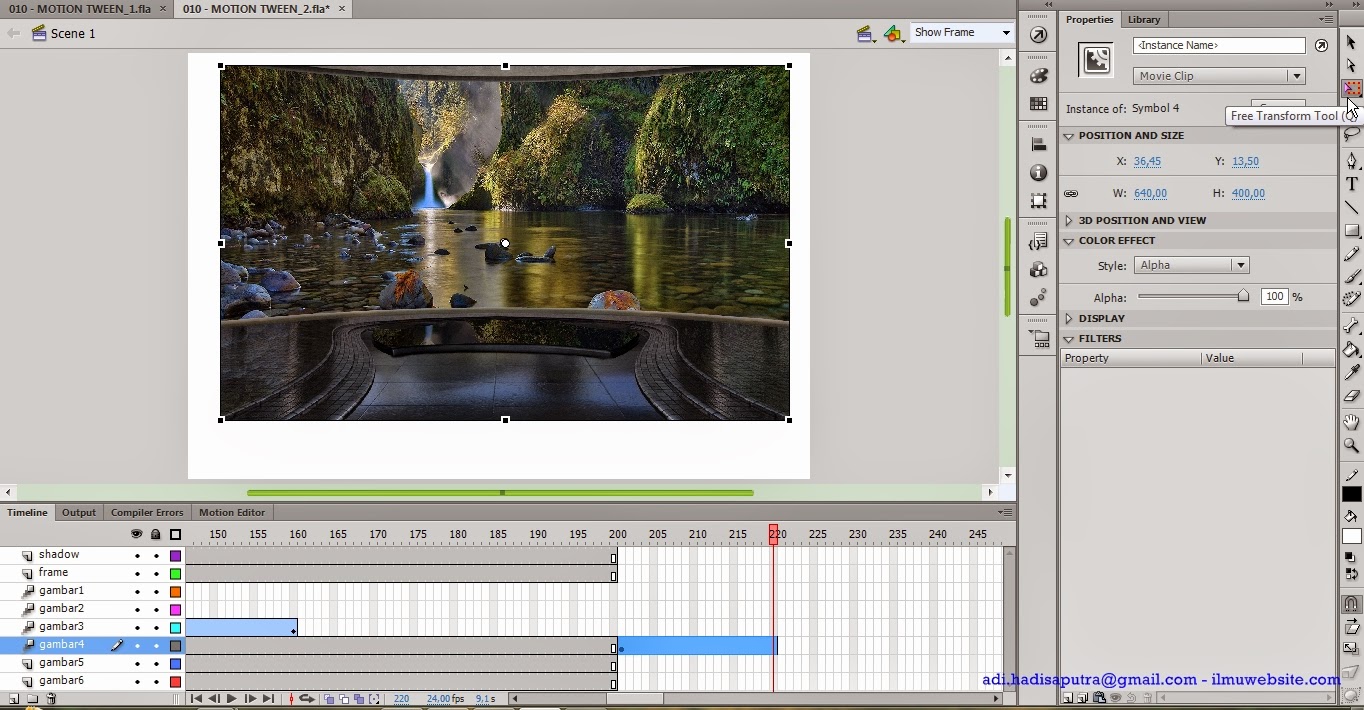Screen dimensions: 1364x710
Task: Switch to the Motion Editor tab
Action: [232, 512]
